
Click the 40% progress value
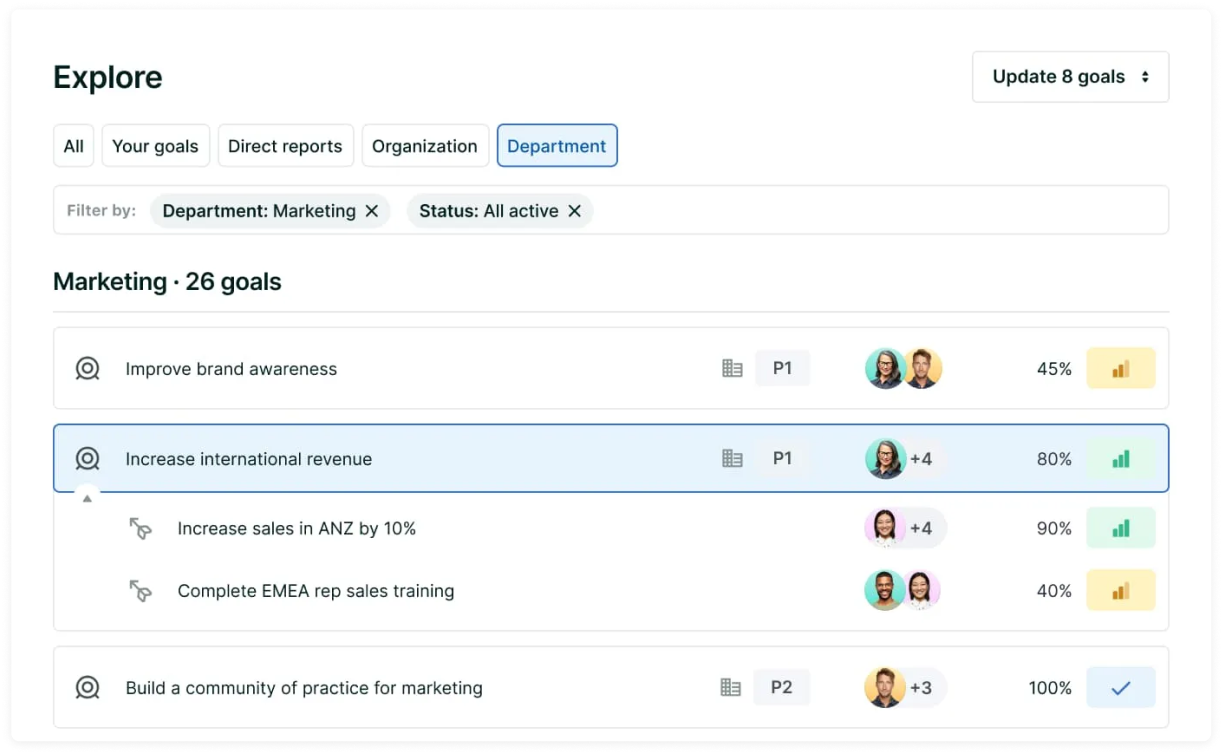point(1054,591)
